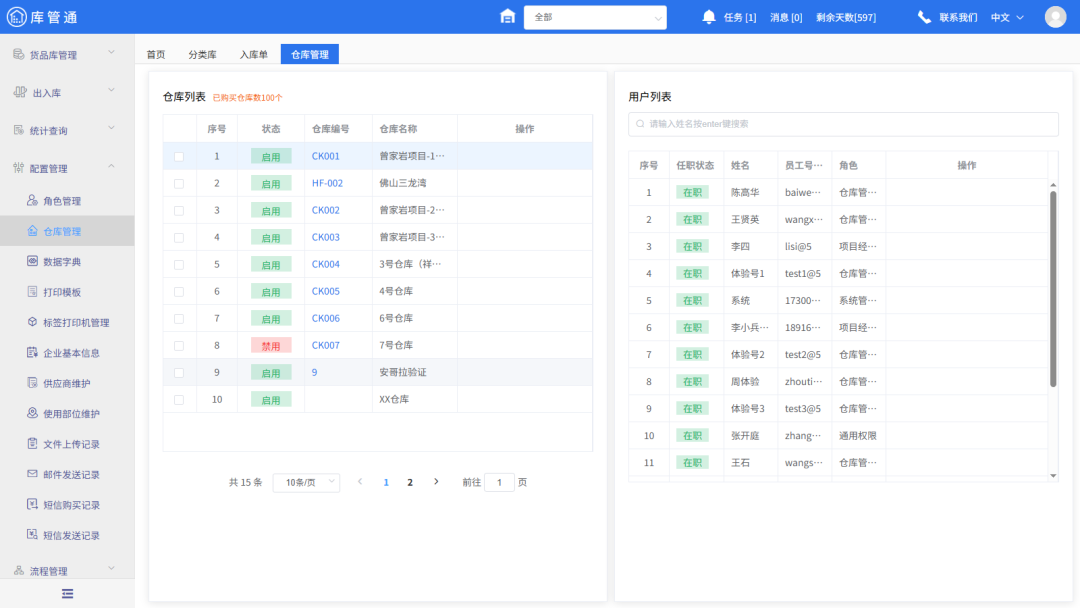The image size is (1080, 608).
Task: Click the 打印模板 icon
Action: click(32, 291)
